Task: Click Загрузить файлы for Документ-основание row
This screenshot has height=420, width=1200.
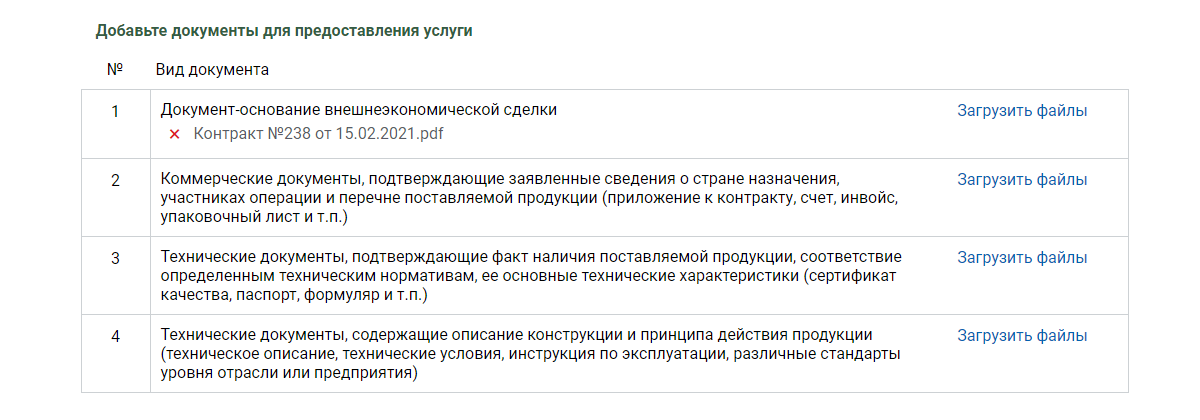Action: [1022, 111]
